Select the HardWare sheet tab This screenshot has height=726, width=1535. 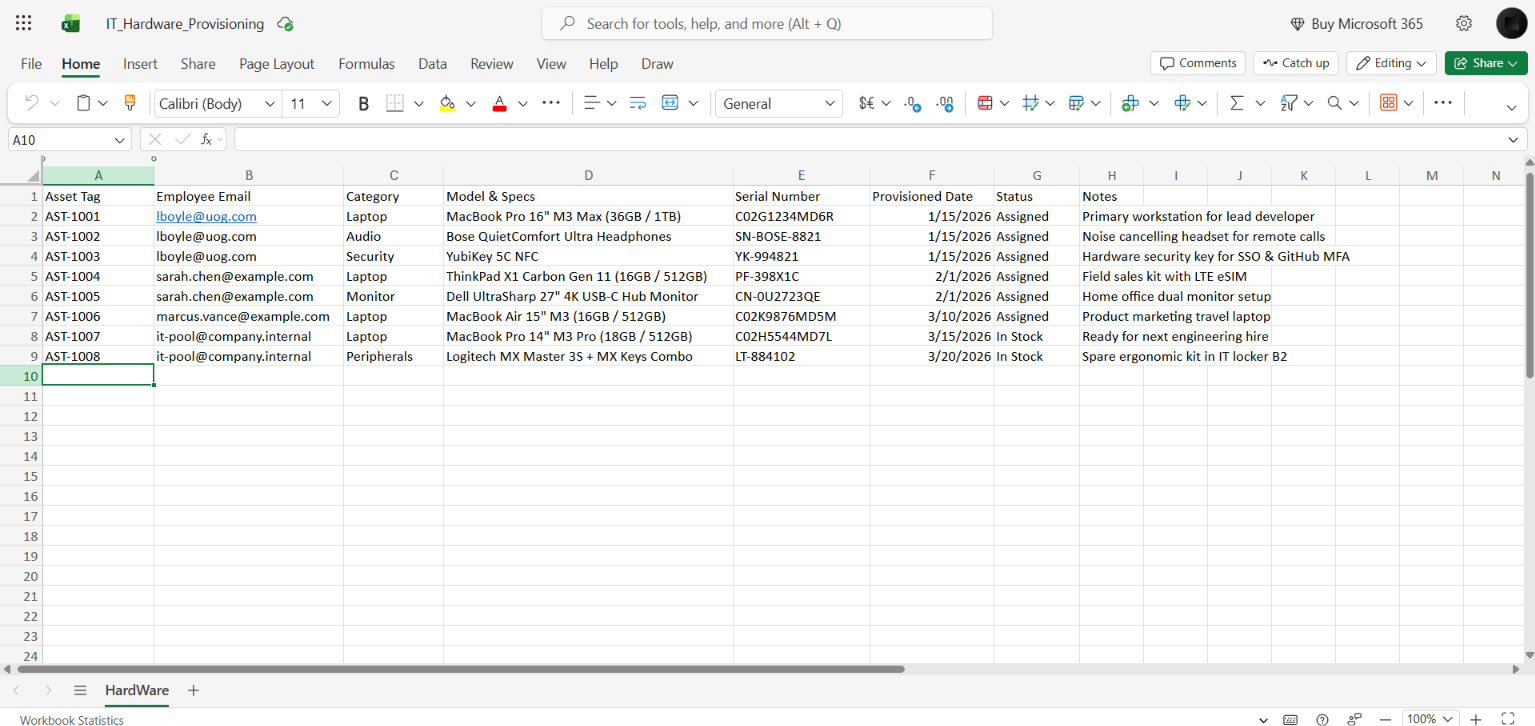click(x=137, y=690)
